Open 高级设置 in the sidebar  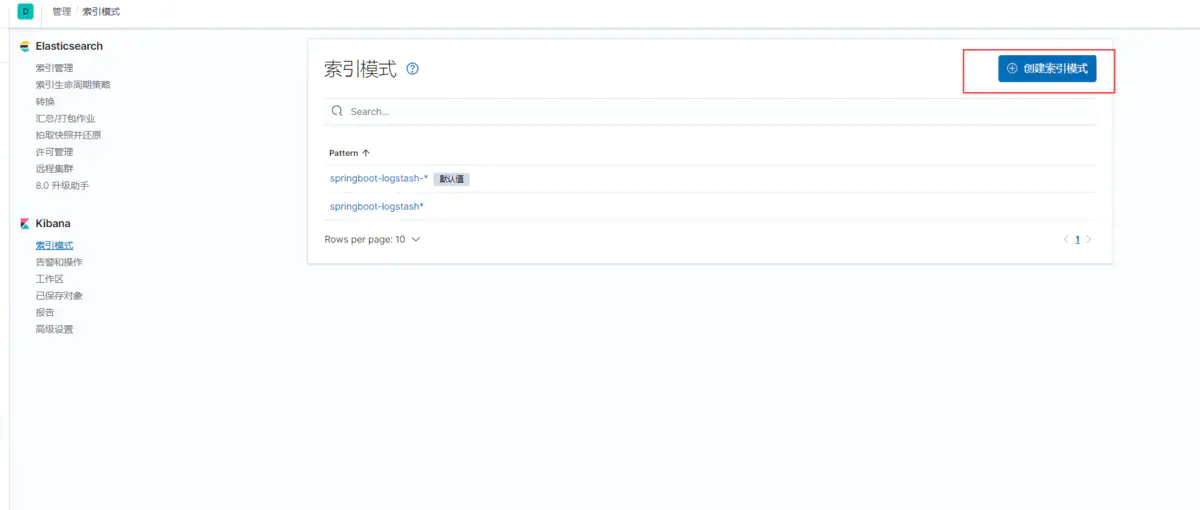(x=54, y=329)
